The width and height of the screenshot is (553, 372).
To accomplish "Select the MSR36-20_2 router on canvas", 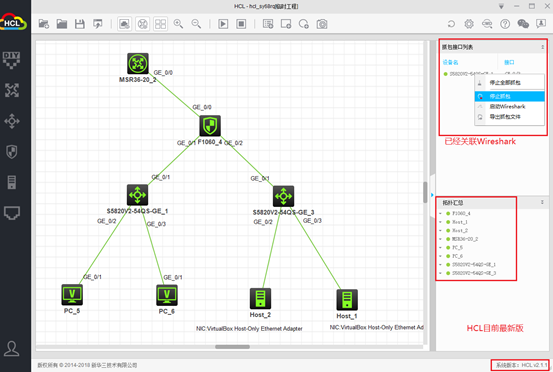I will 138,63.
